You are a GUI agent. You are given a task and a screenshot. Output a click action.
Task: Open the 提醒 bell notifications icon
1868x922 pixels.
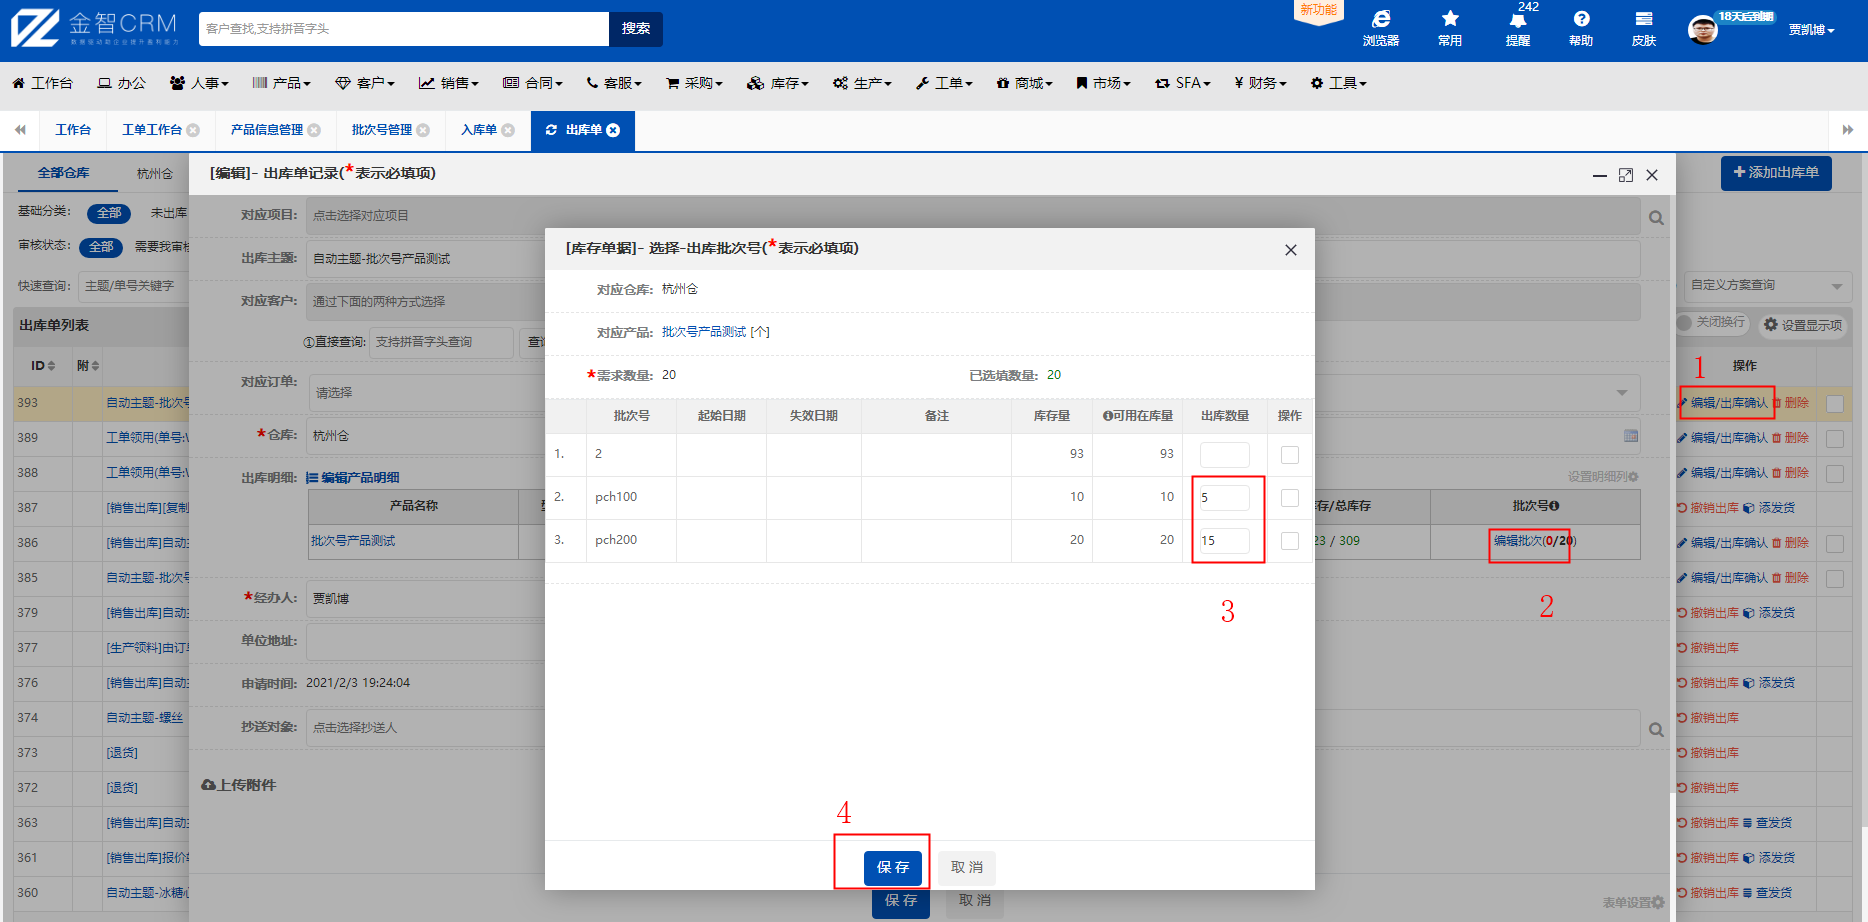[1518, 28]
